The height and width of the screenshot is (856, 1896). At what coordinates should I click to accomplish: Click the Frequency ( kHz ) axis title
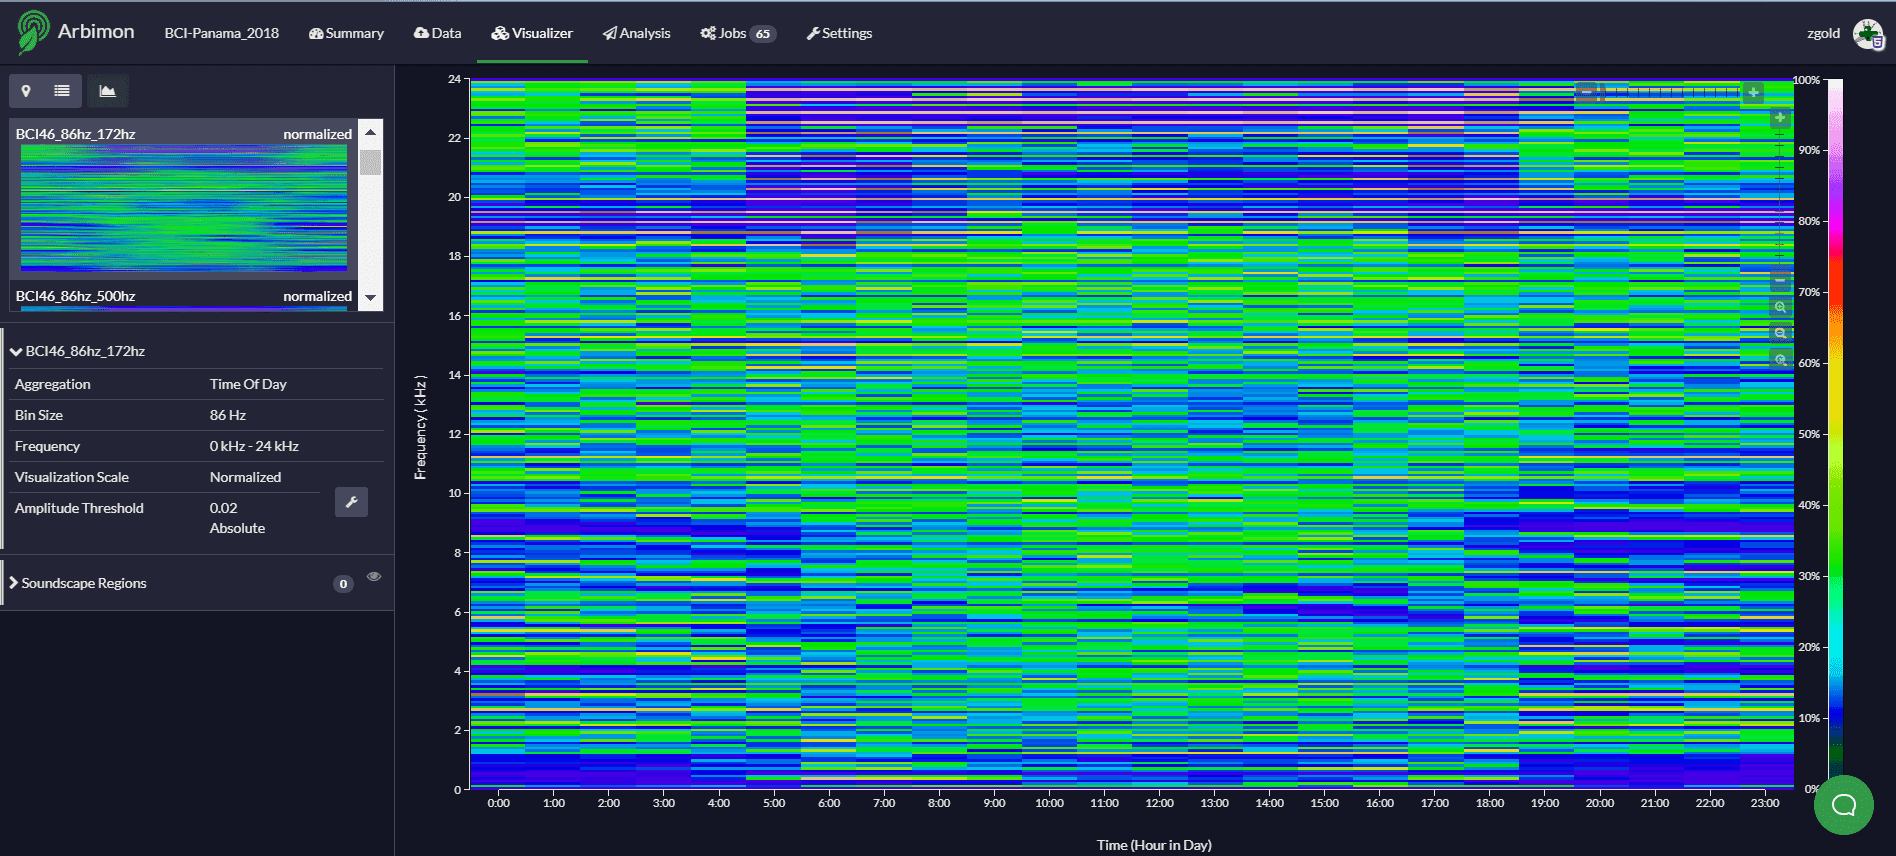coord(420,427)
